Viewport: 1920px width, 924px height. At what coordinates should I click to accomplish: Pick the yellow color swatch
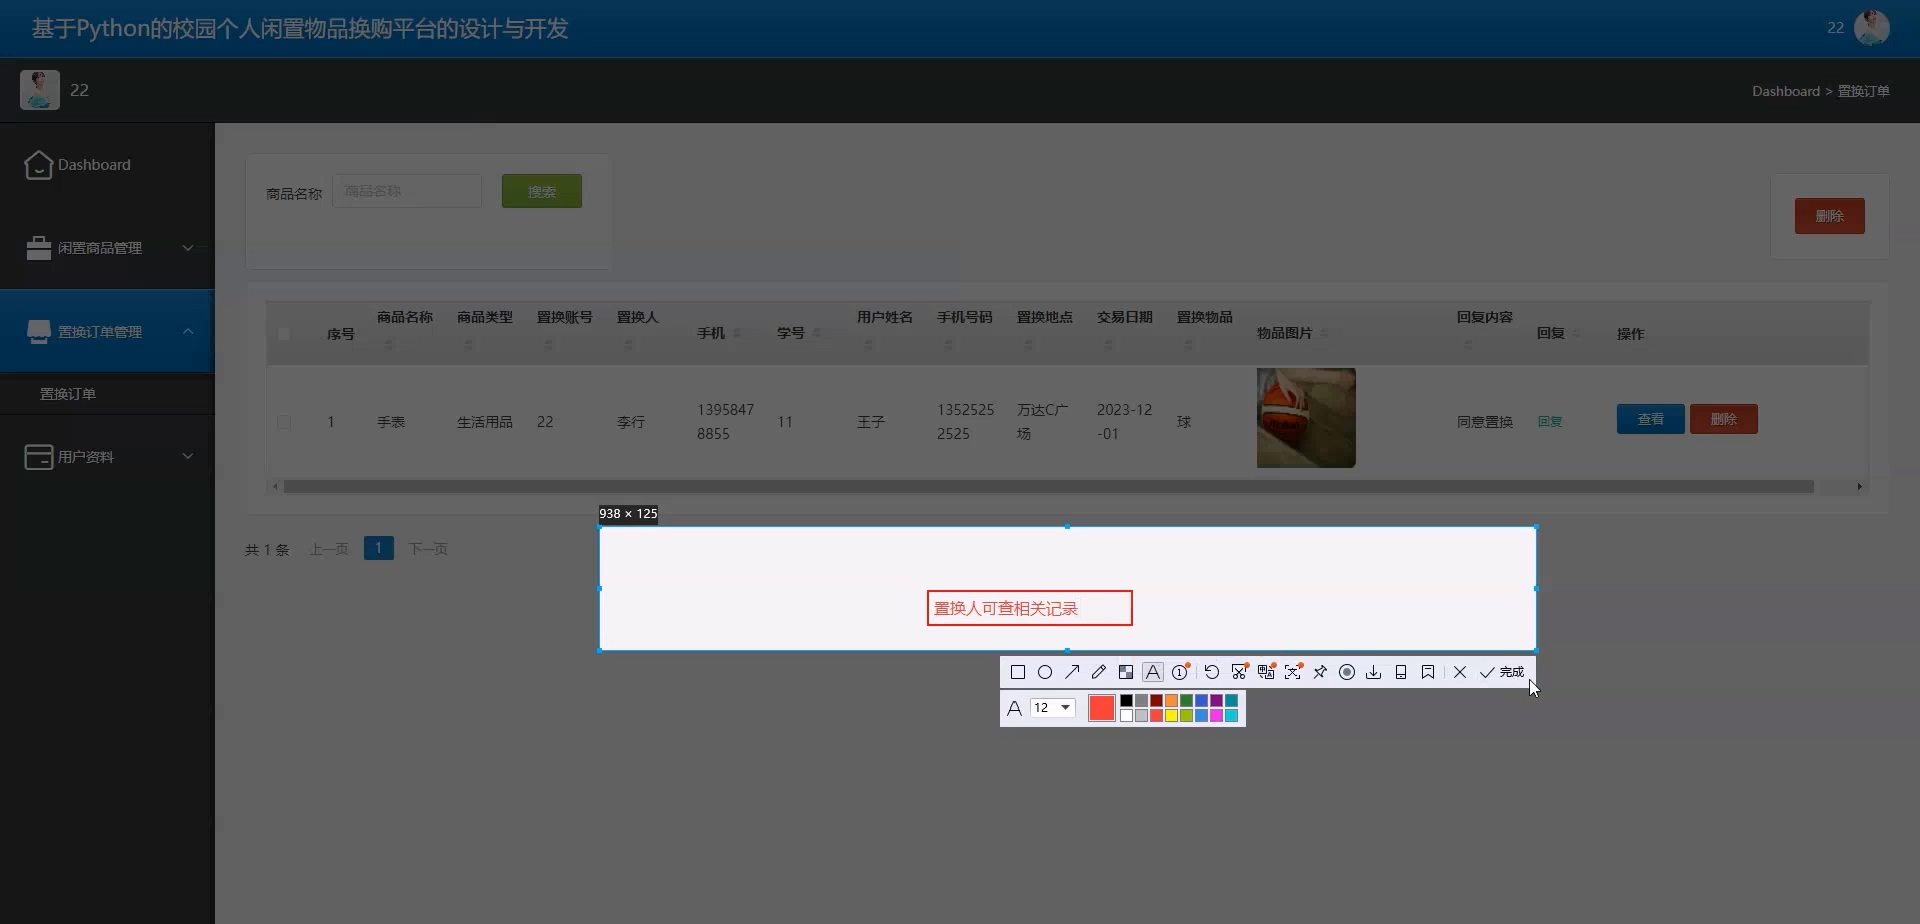[1171, 715]
